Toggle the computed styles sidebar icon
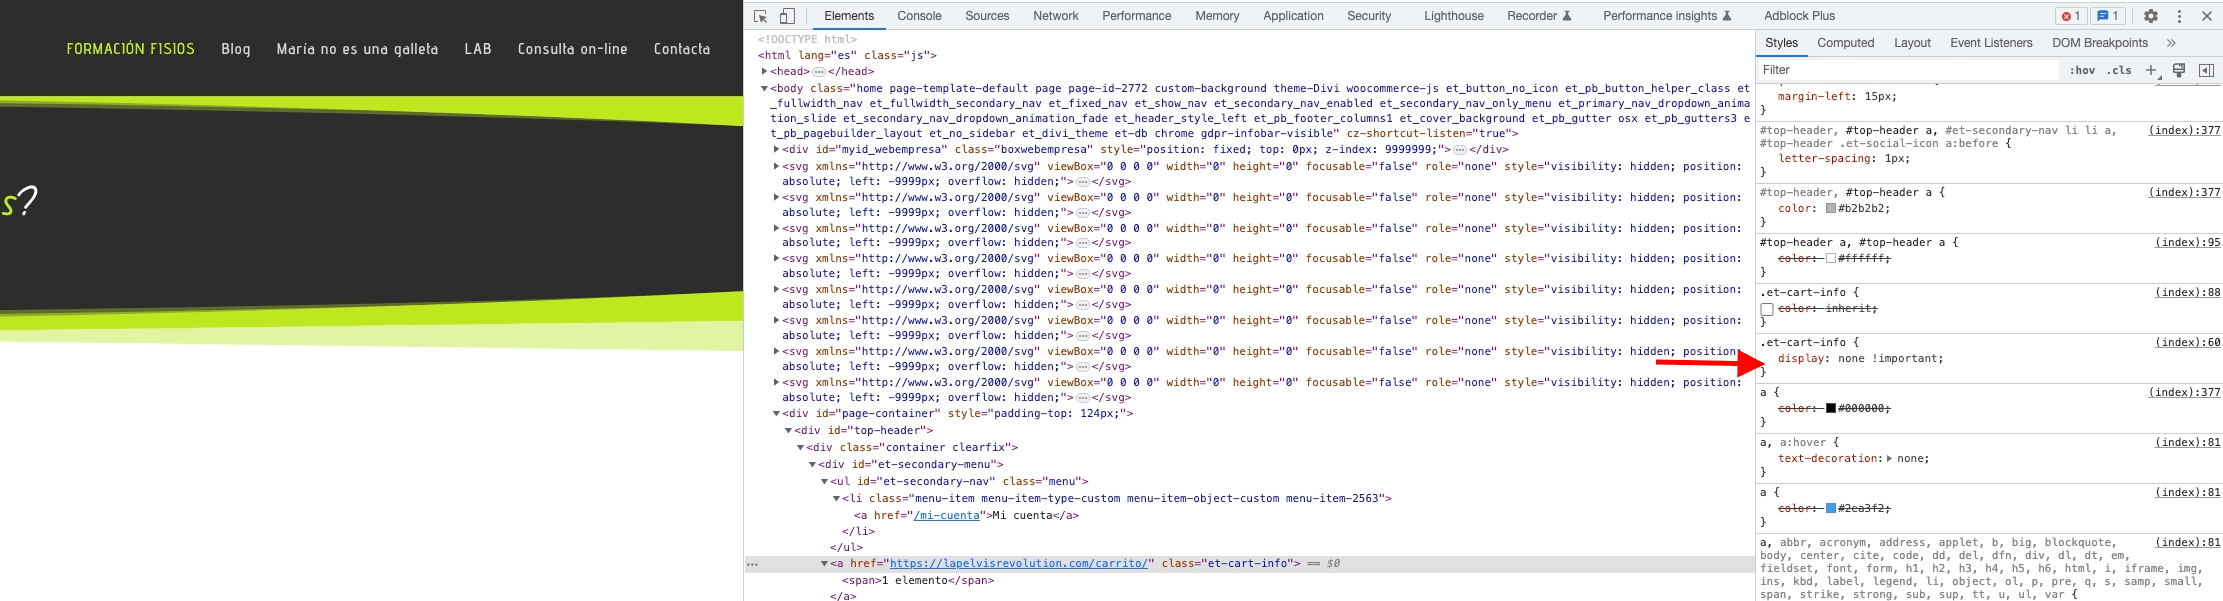Screen dimensions: 2223x601 (2206, 70)
